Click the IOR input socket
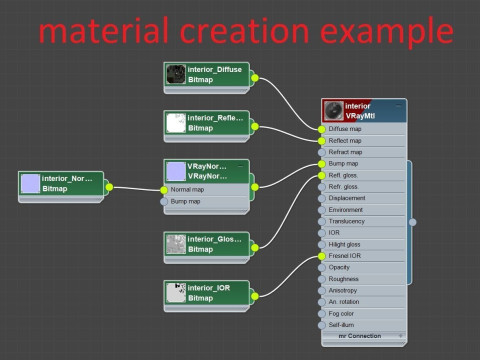Screen dimensions: 480x360 pos(322,233)
